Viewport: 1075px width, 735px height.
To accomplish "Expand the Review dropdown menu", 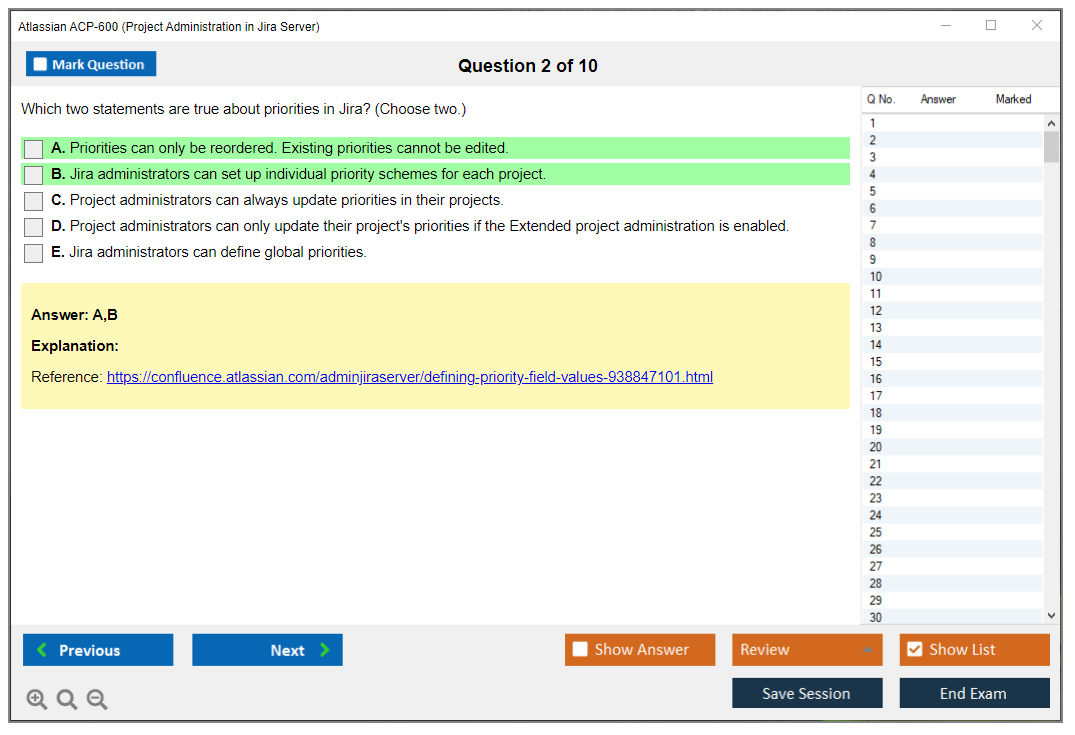I will (x=867, y=650).
